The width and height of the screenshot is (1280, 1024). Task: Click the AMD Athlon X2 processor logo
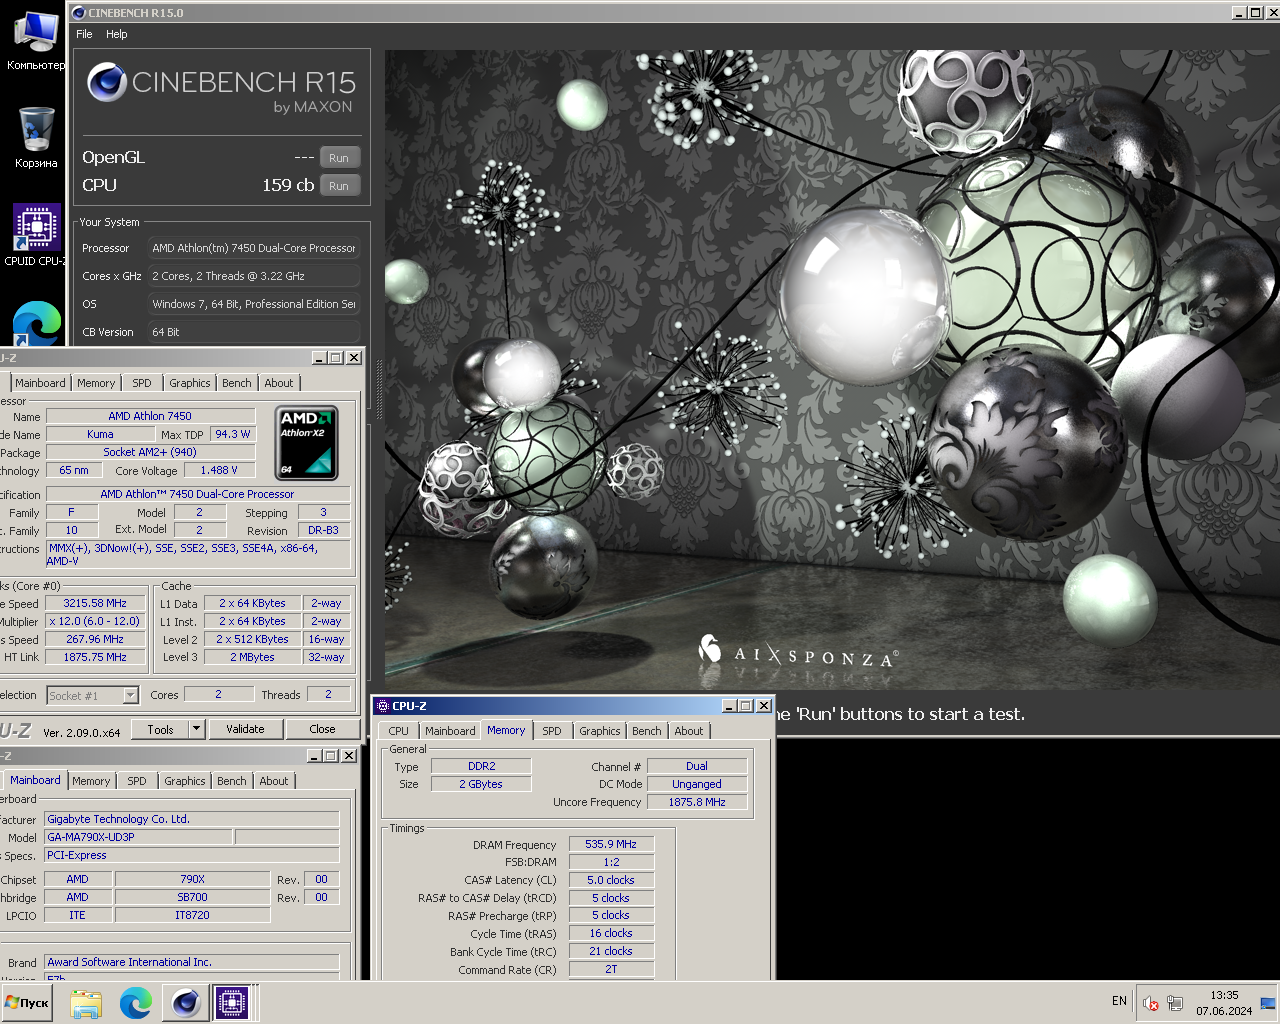(x=306, y=442)
